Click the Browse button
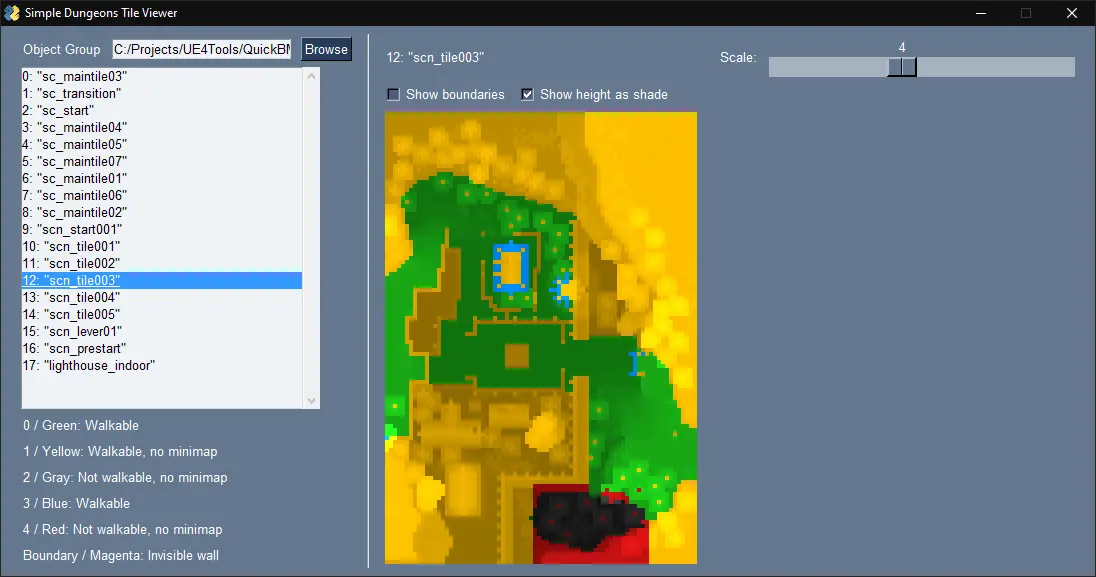1096x577 pixels. (326, 50)
